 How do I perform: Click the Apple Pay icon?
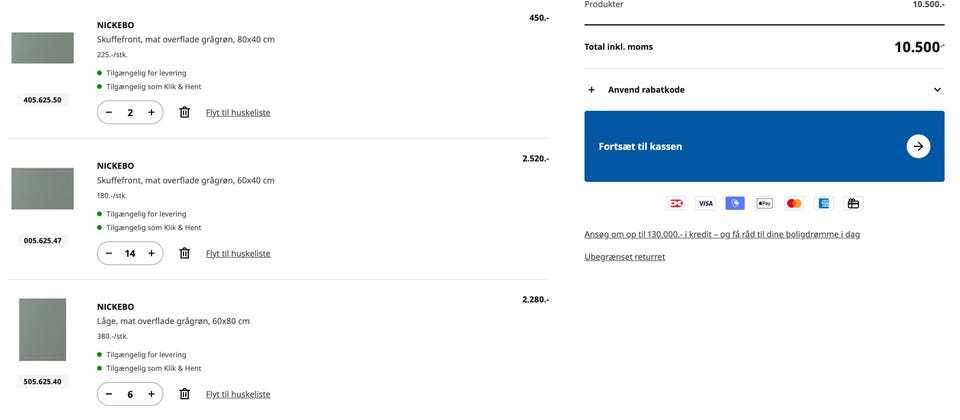tap(764, 203)
